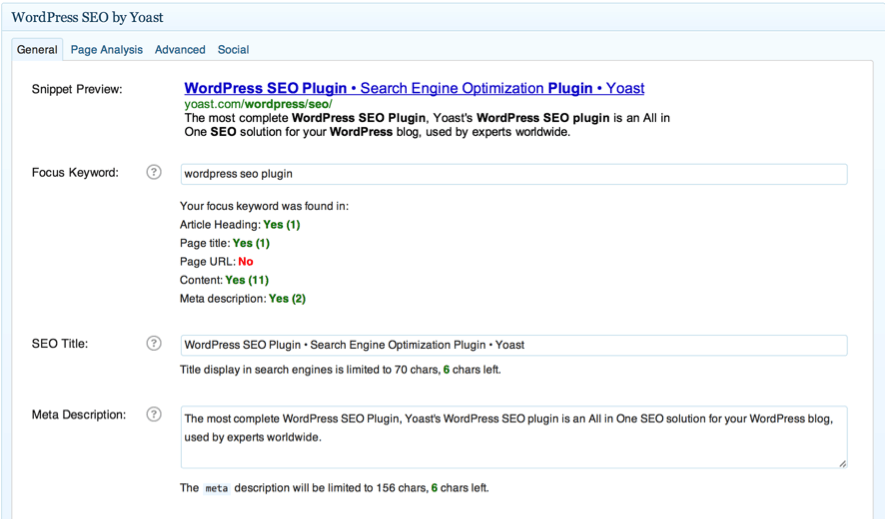Click the WordPress SEO by Yoast panel header
886x520 pixels.
(x=88, y=17)
